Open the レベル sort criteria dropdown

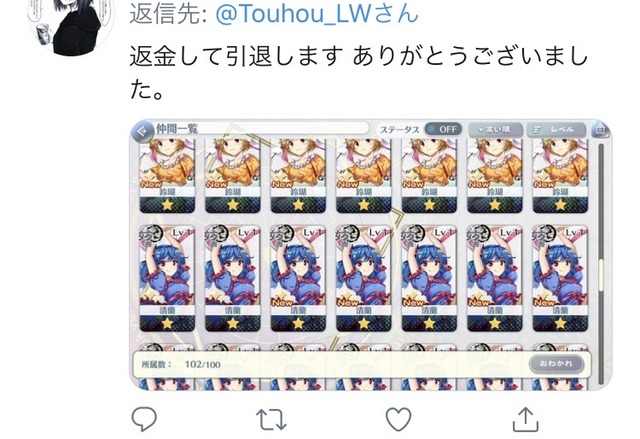coord(556,129)
